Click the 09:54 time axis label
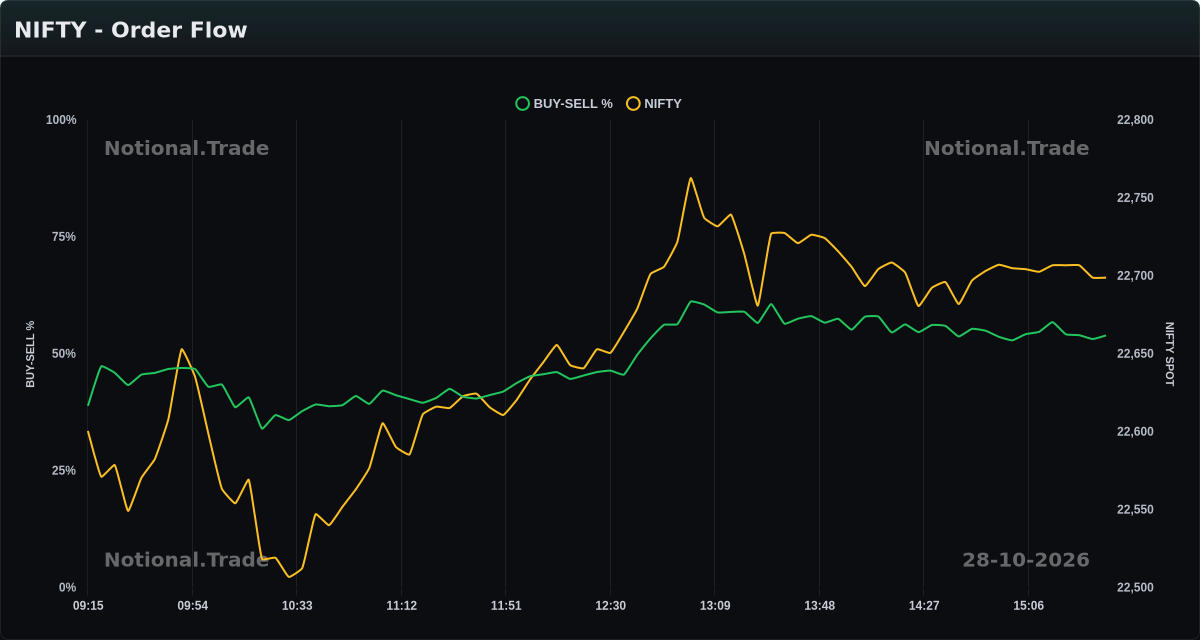 click(x=193, y=606)
